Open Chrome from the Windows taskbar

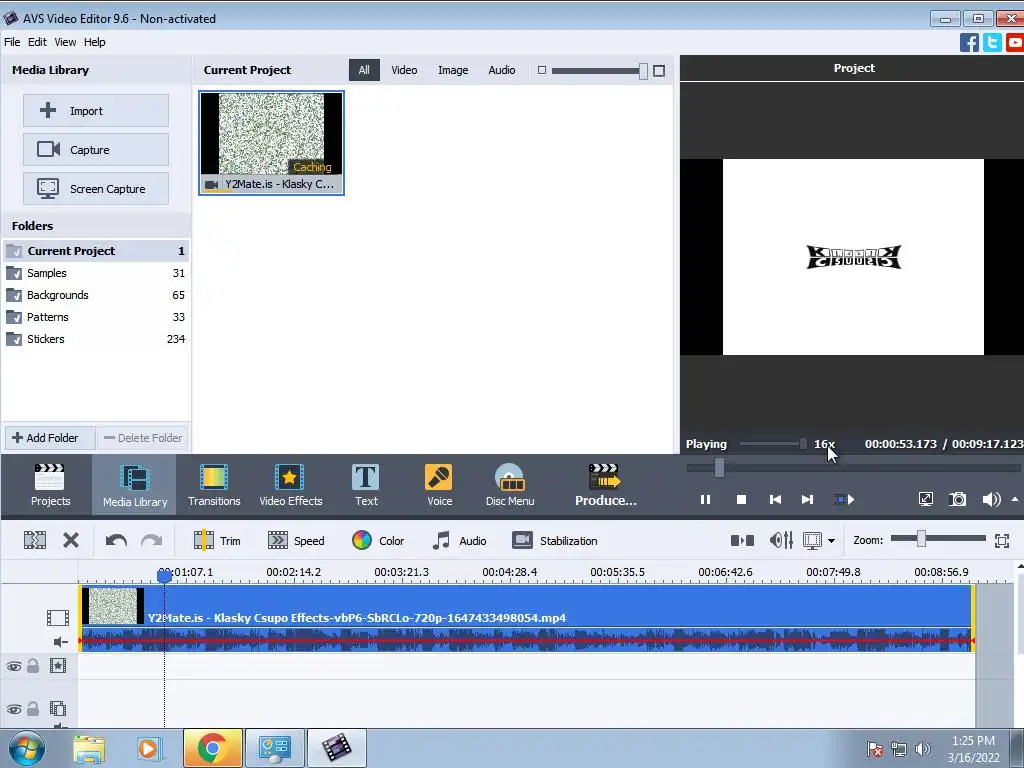tap(212, 748)
